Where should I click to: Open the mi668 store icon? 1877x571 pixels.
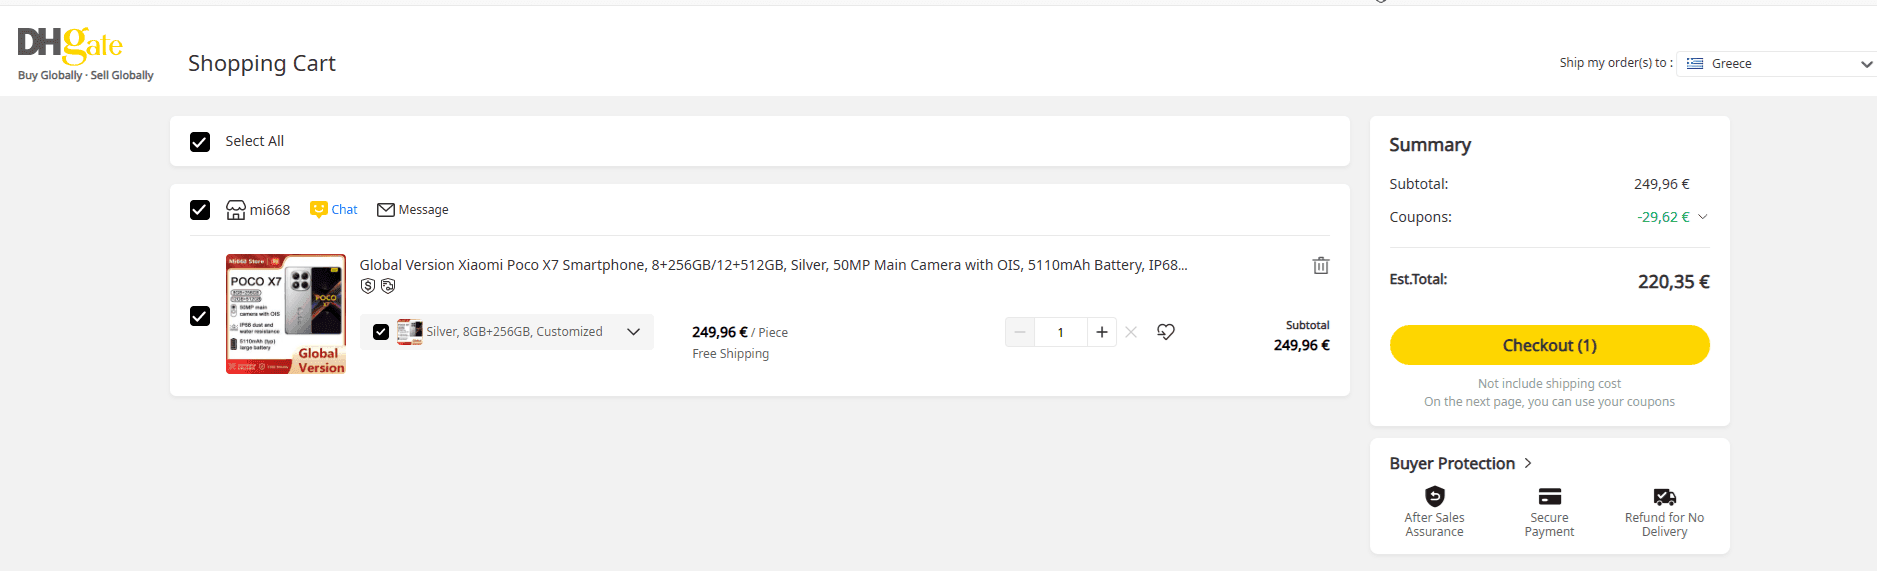point(236,210)
